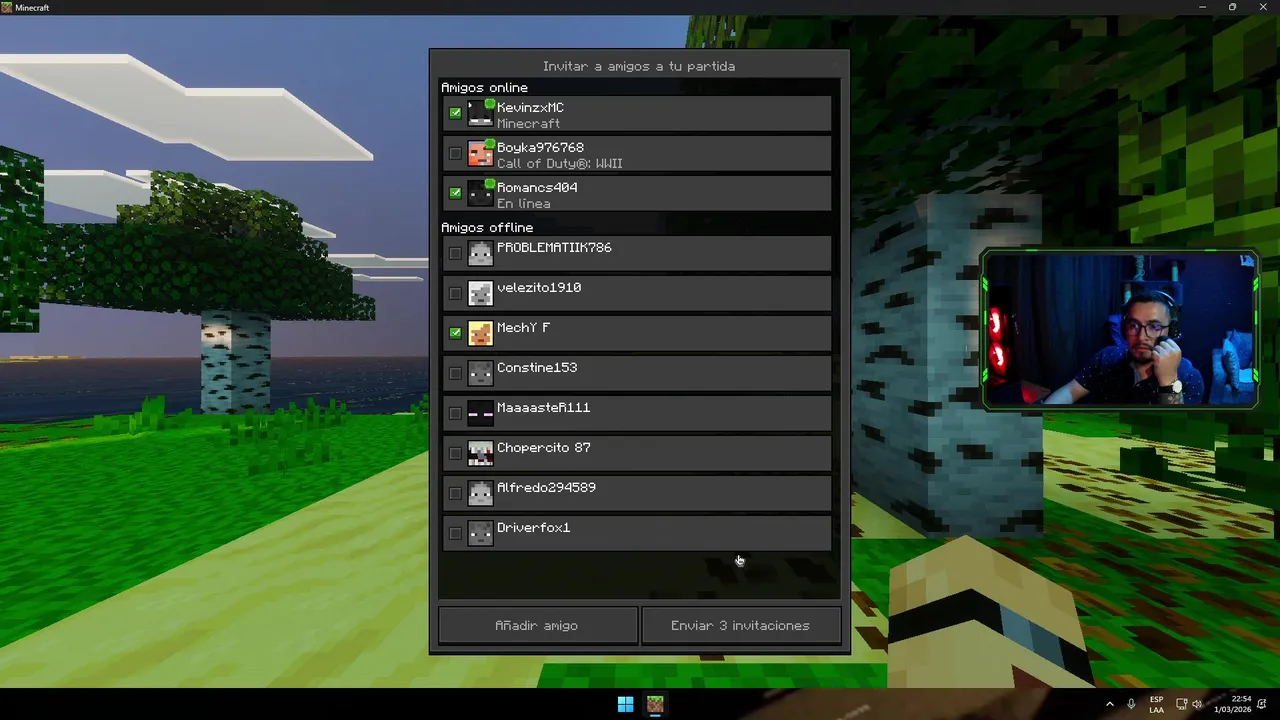1280x720 pixels.
Task: Click the Chopercito 87 friend name
Action: 544,448
